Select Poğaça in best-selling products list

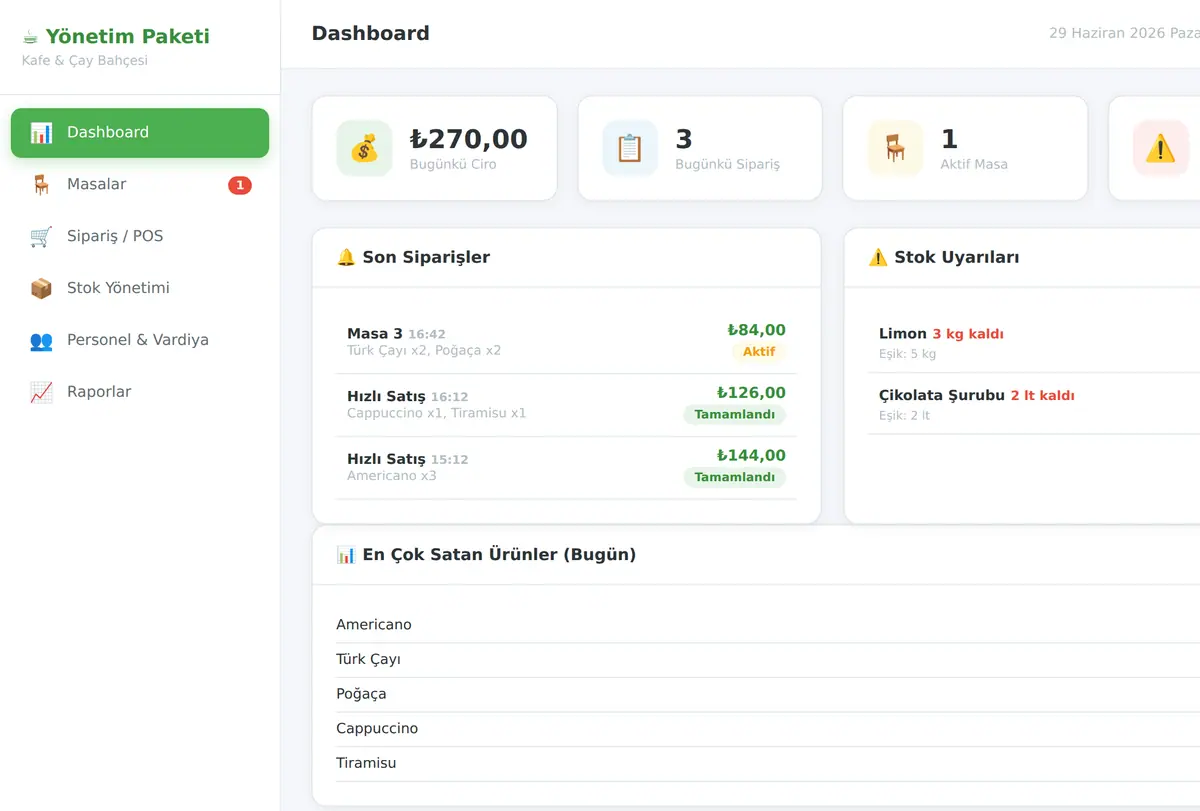tap(362, 694)
